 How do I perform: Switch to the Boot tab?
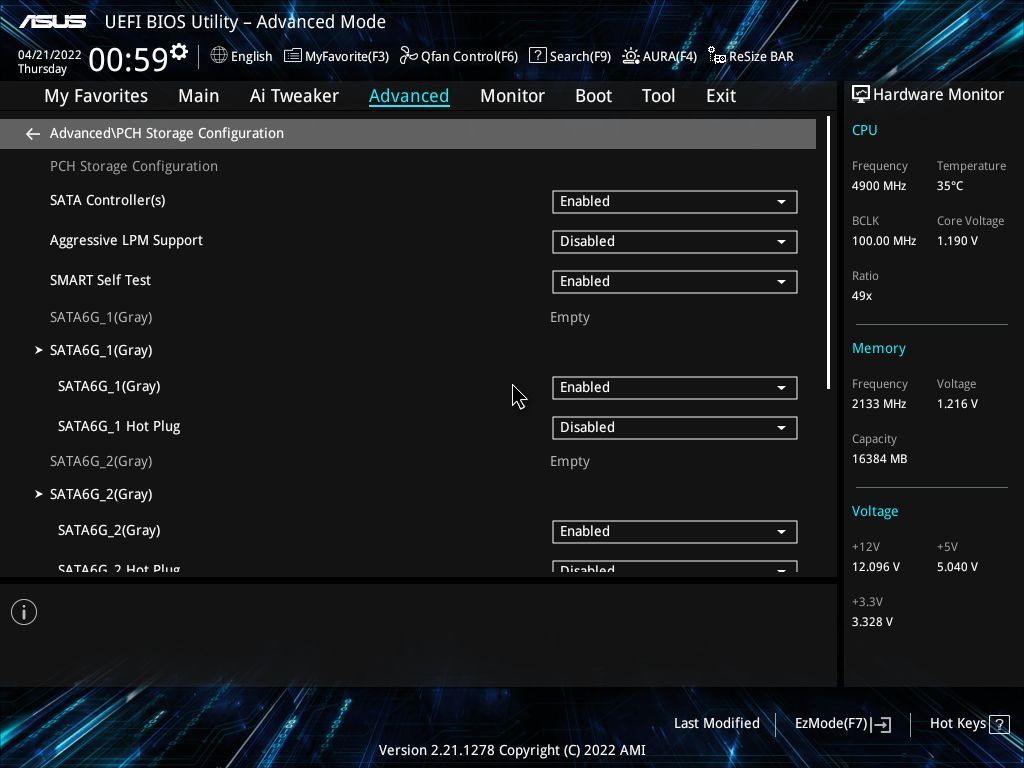pyautogui.click(x=594, y=96)
